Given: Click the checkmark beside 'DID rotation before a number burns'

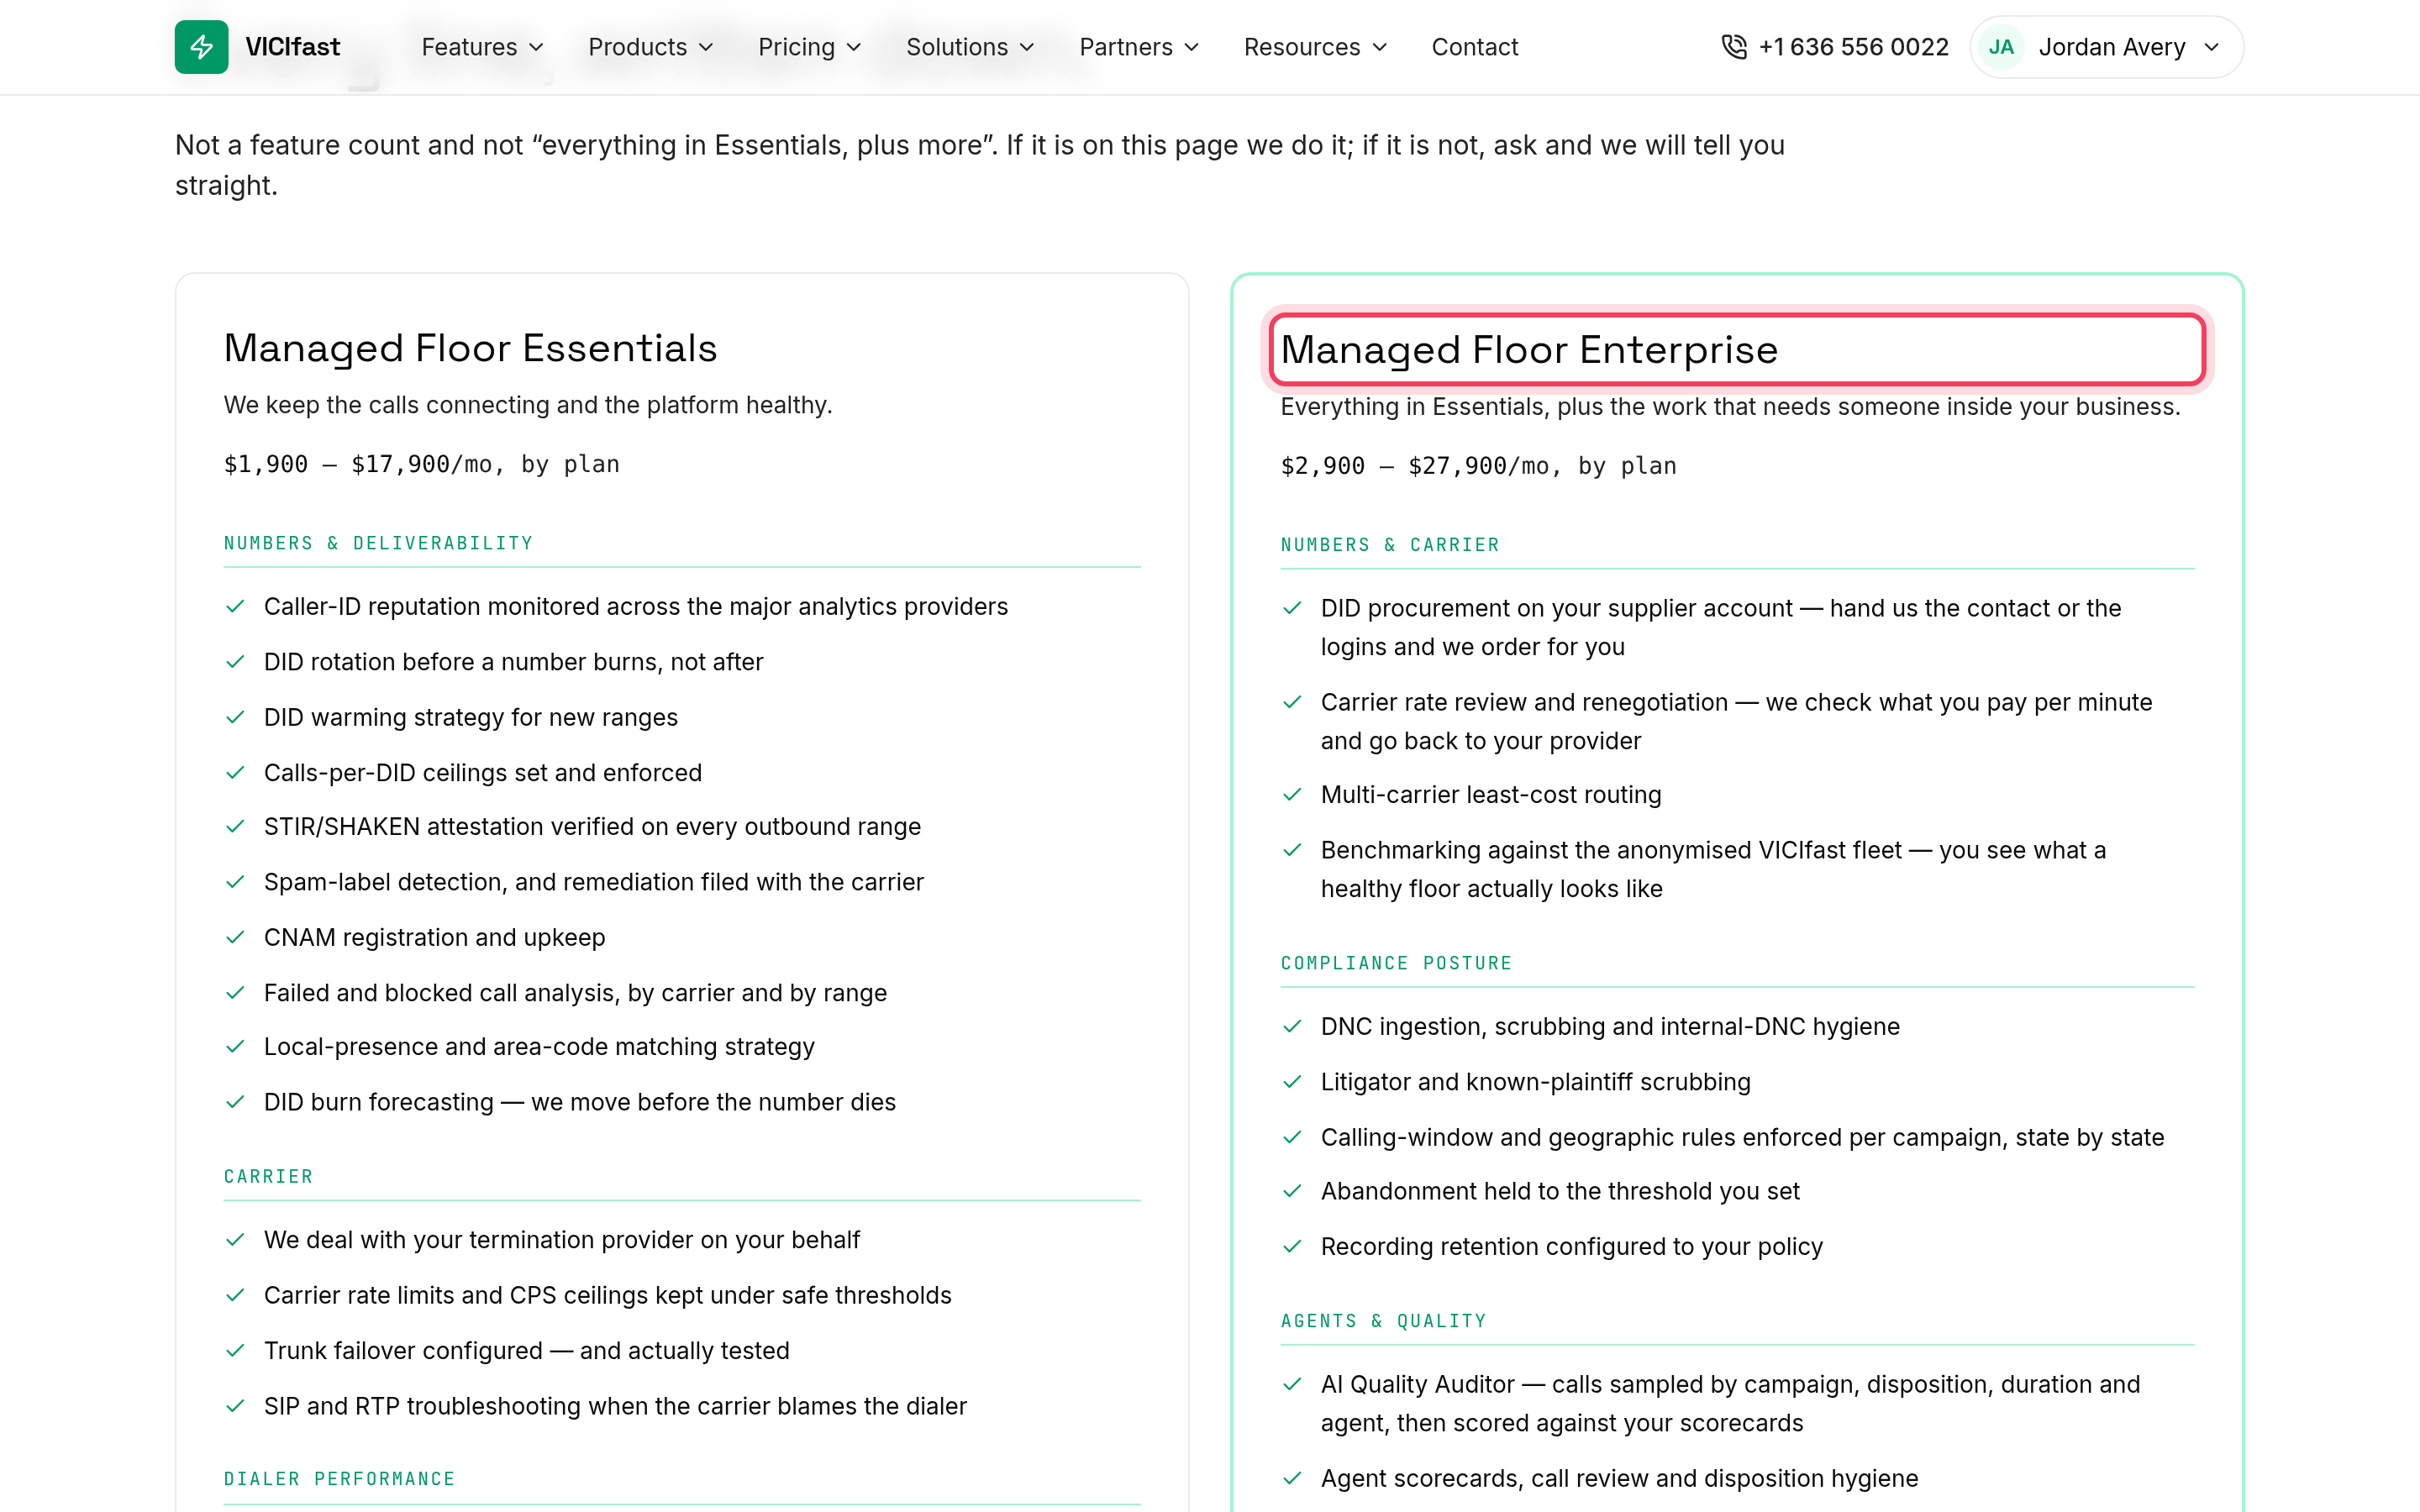Looking at the screenshot, I should point(235,662).
